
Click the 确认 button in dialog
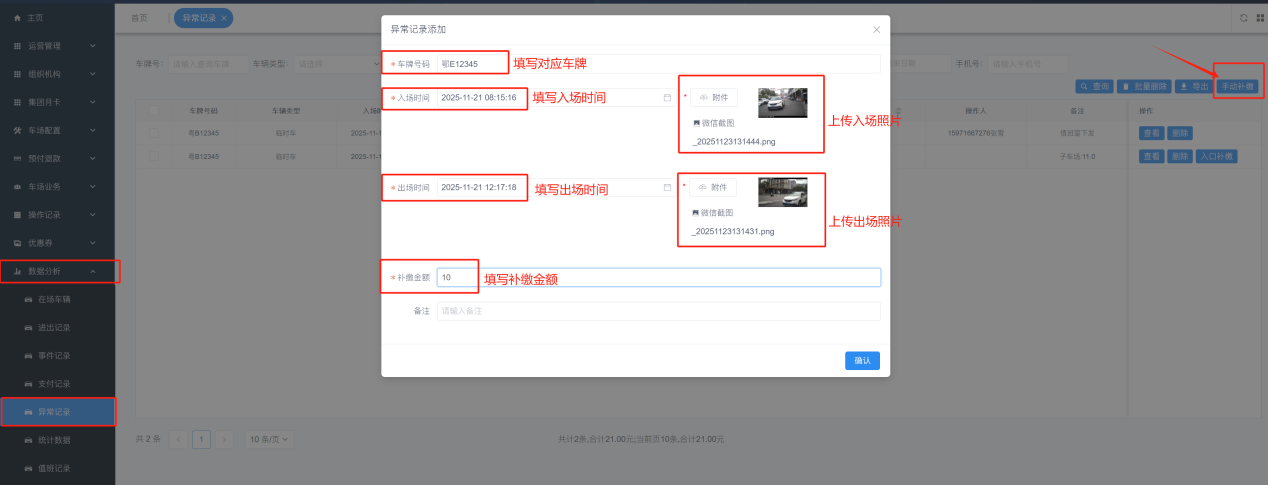pyautogui.click(x=862, y=360)
